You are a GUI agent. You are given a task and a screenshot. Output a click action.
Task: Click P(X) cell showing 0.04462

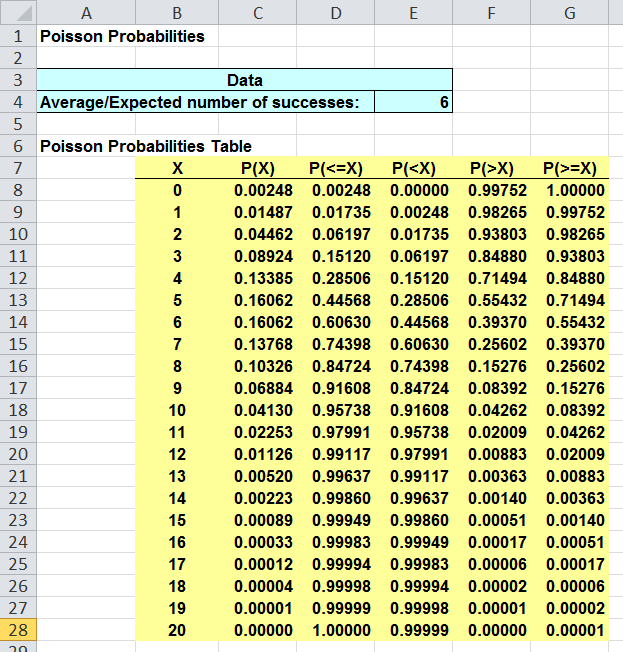[257, 234]
